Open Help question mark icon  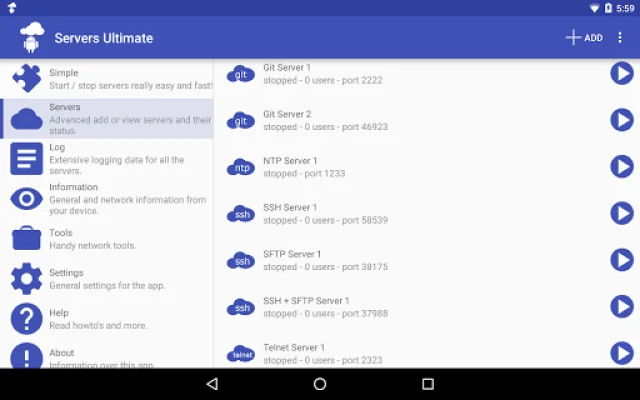[27, 319]
